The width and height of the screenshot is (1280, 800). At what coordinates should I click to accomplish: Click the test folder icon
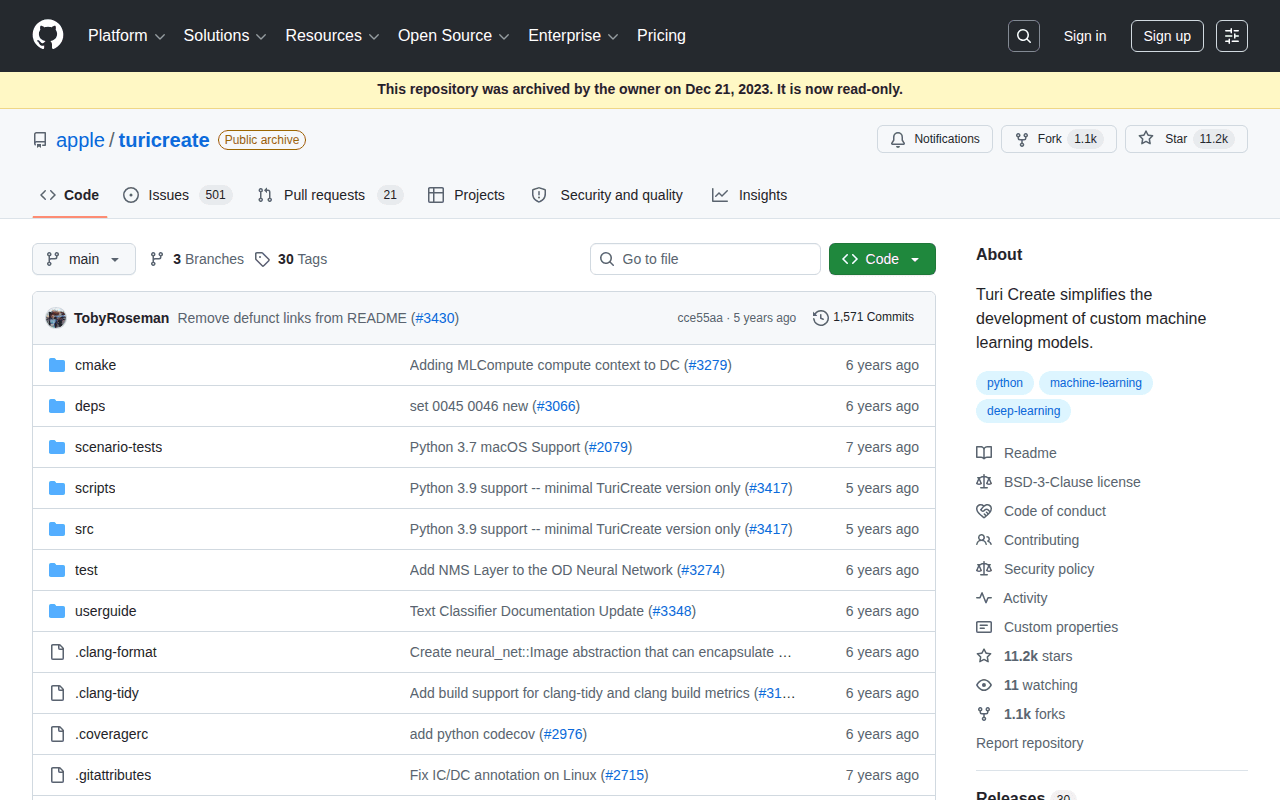click(x=57, y=570)
